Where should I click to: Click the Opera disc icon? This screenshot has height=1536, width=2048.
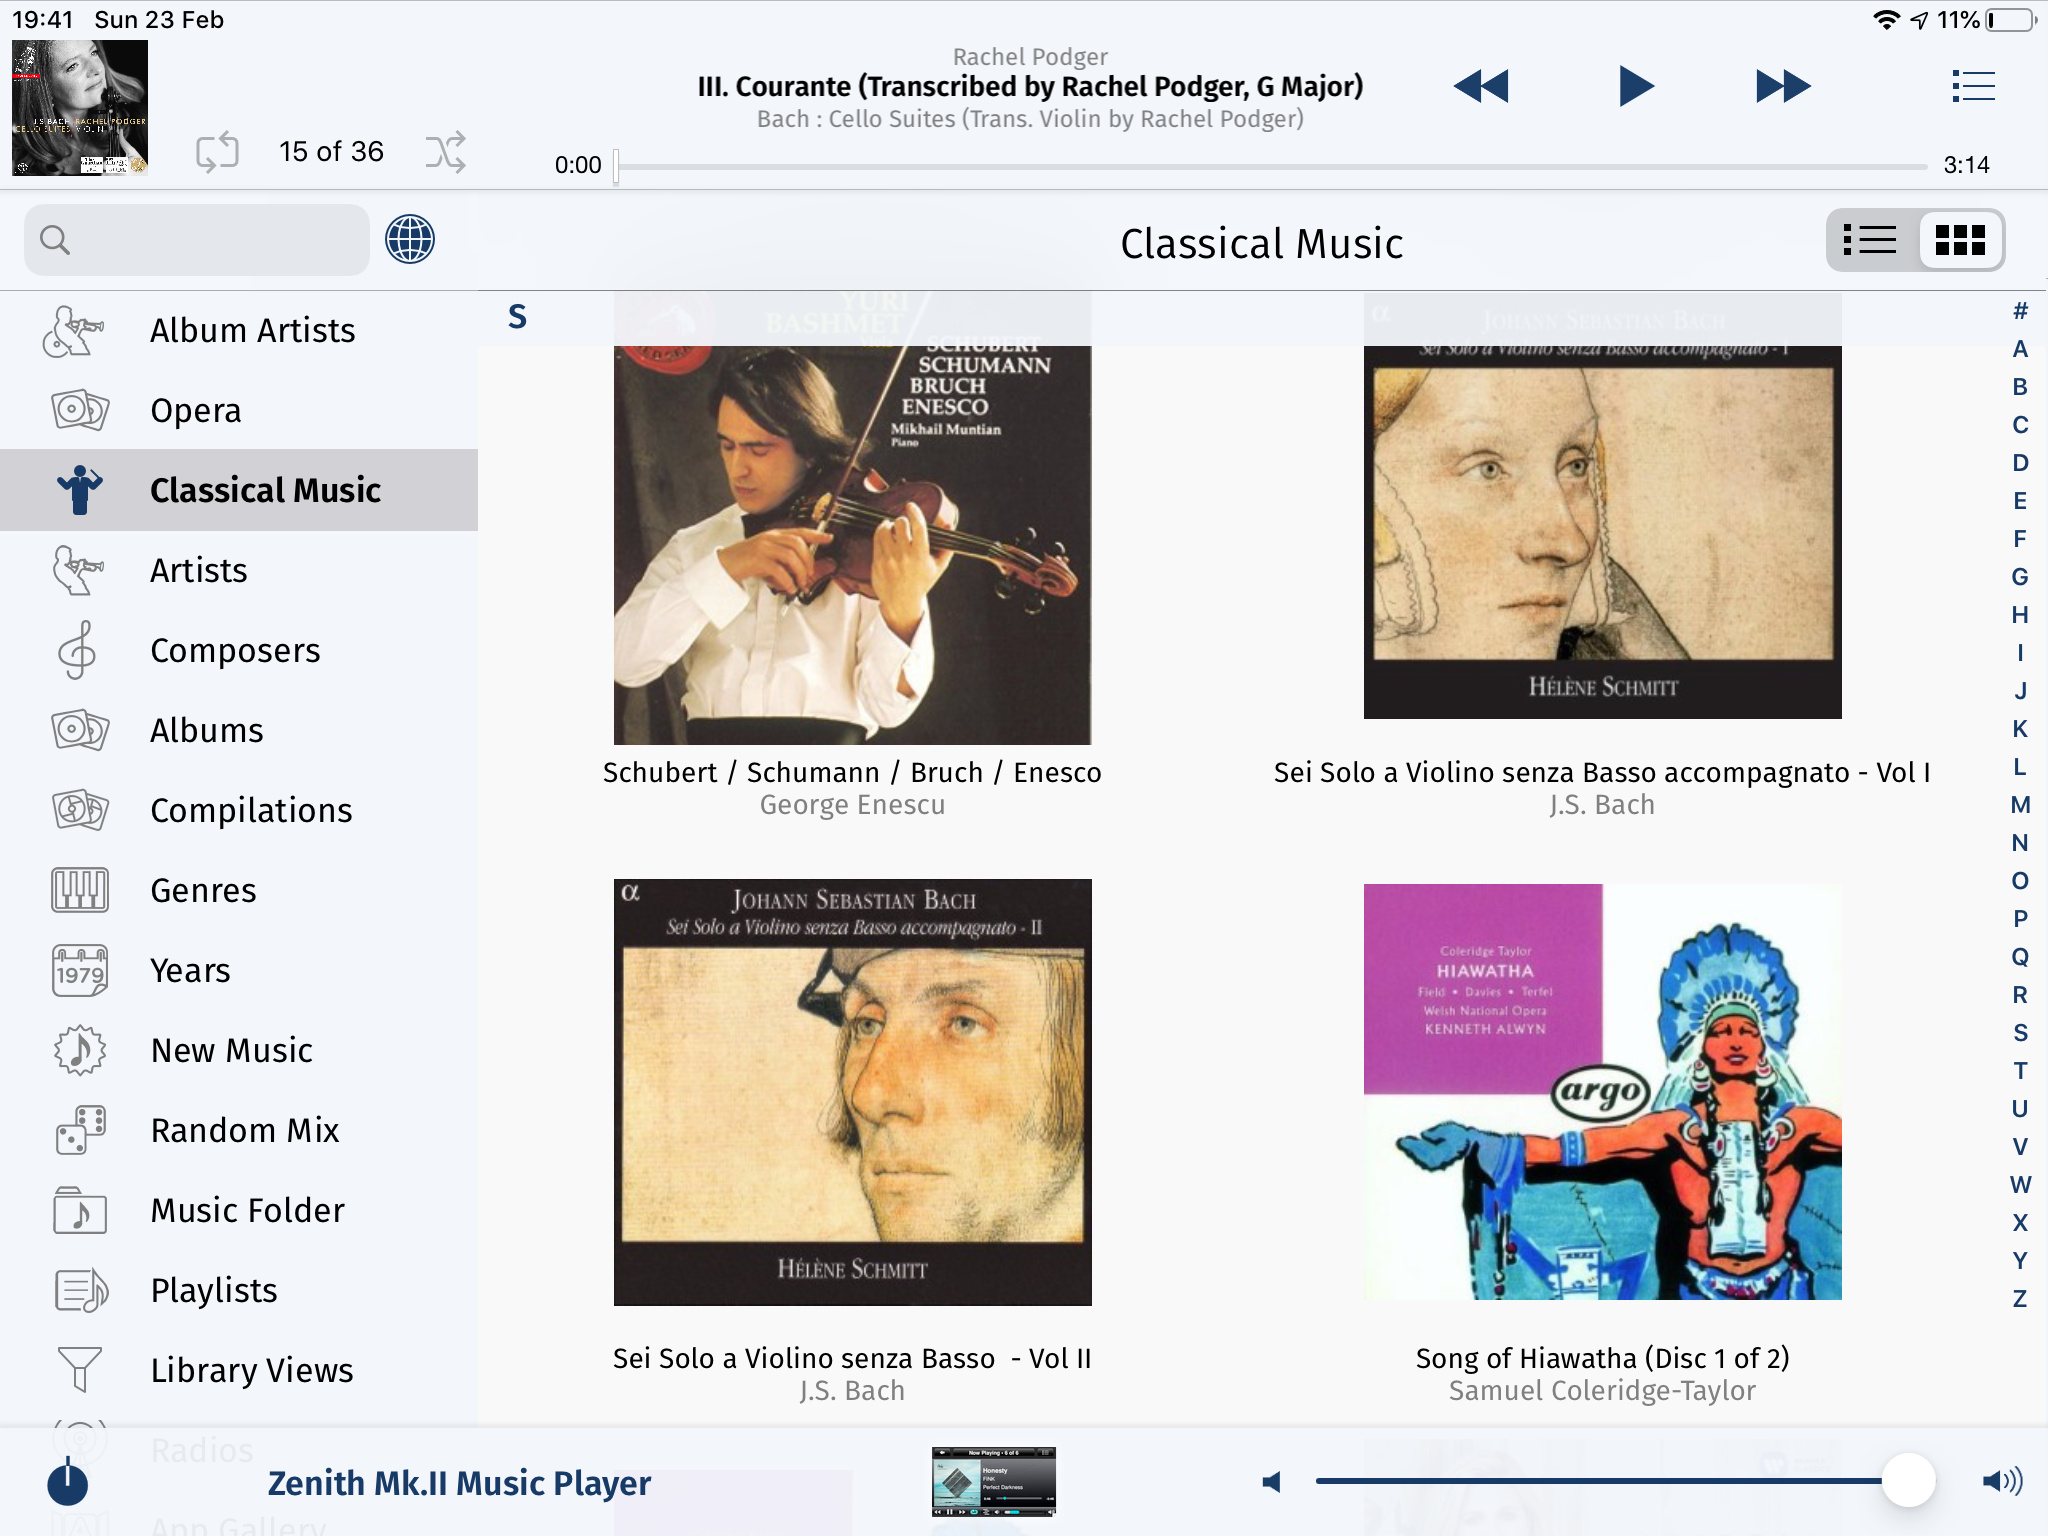[x=80, y=410]
